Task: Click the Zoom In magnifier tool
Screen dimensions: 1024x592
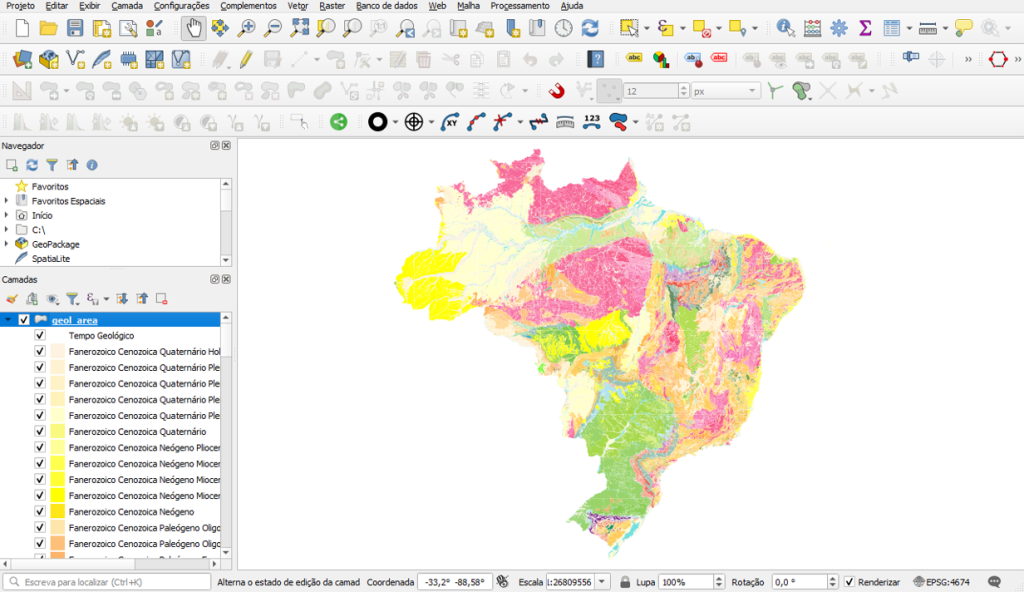Action: tap(246, 28)
